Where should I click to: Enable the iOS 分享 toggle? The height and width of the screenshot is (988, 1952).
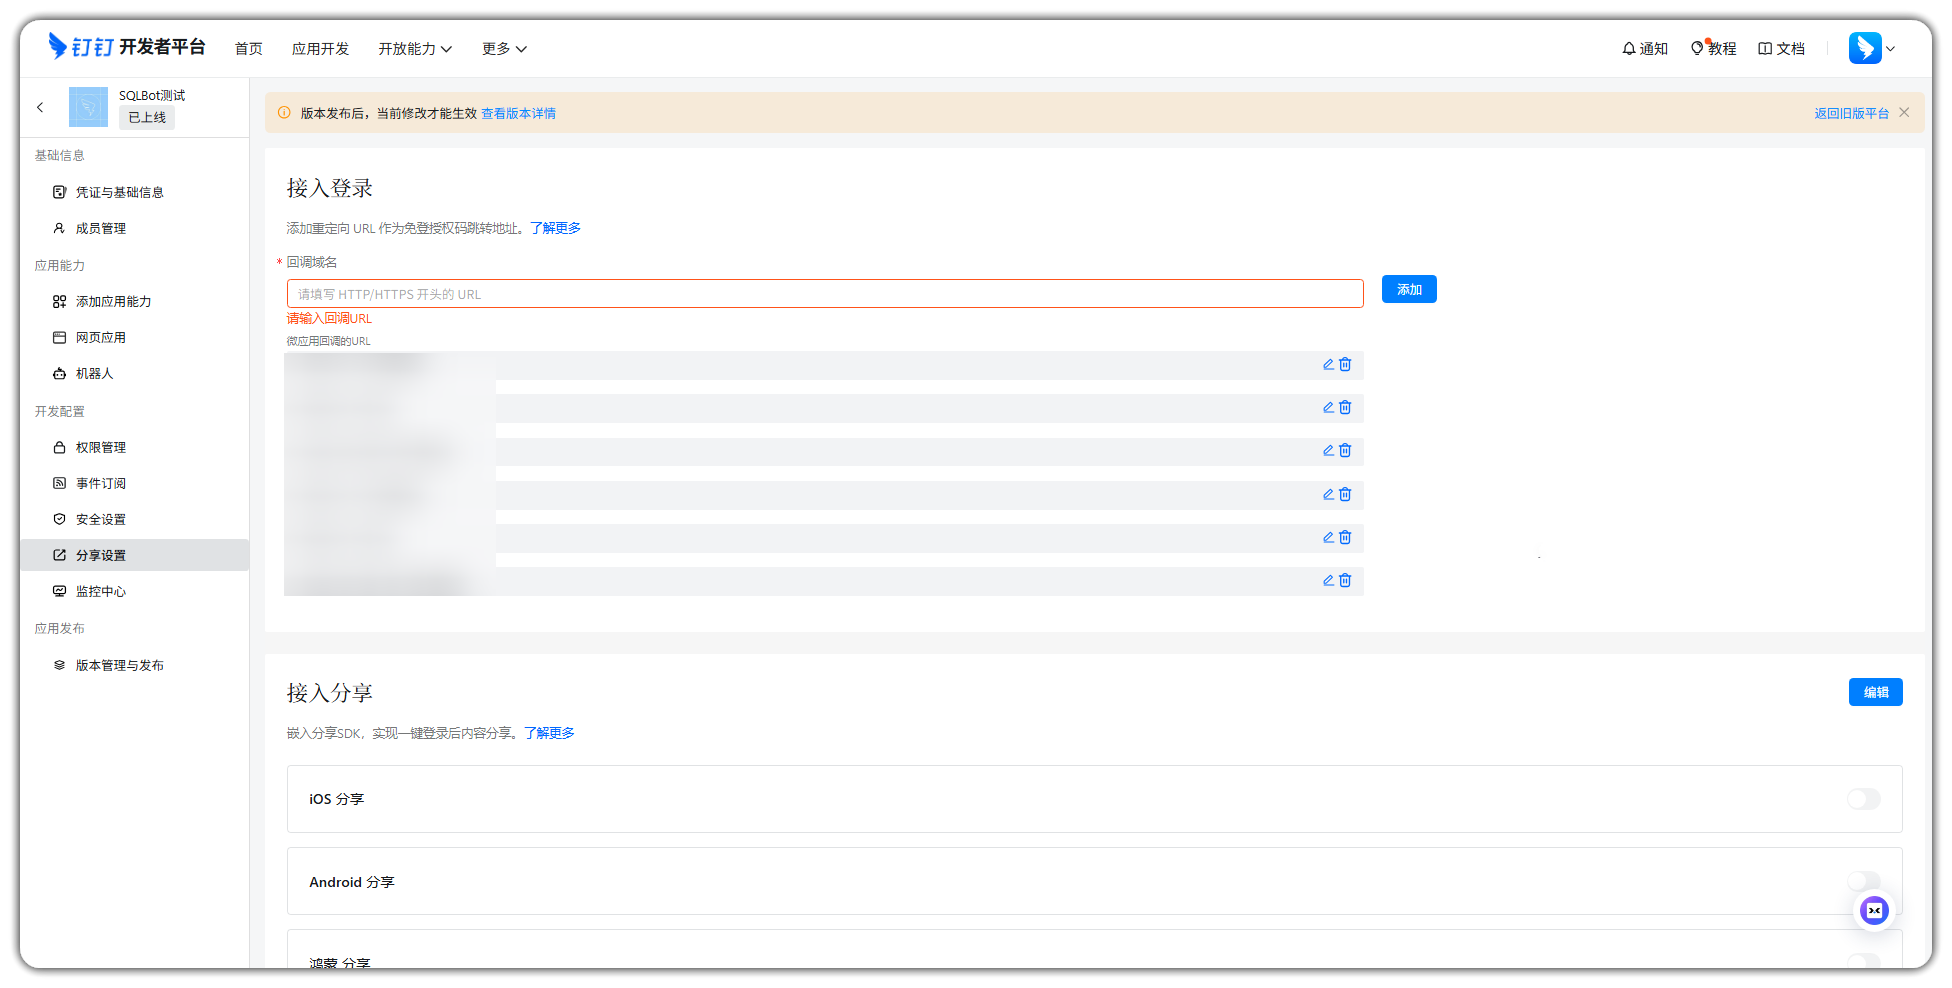(1863, 799)
